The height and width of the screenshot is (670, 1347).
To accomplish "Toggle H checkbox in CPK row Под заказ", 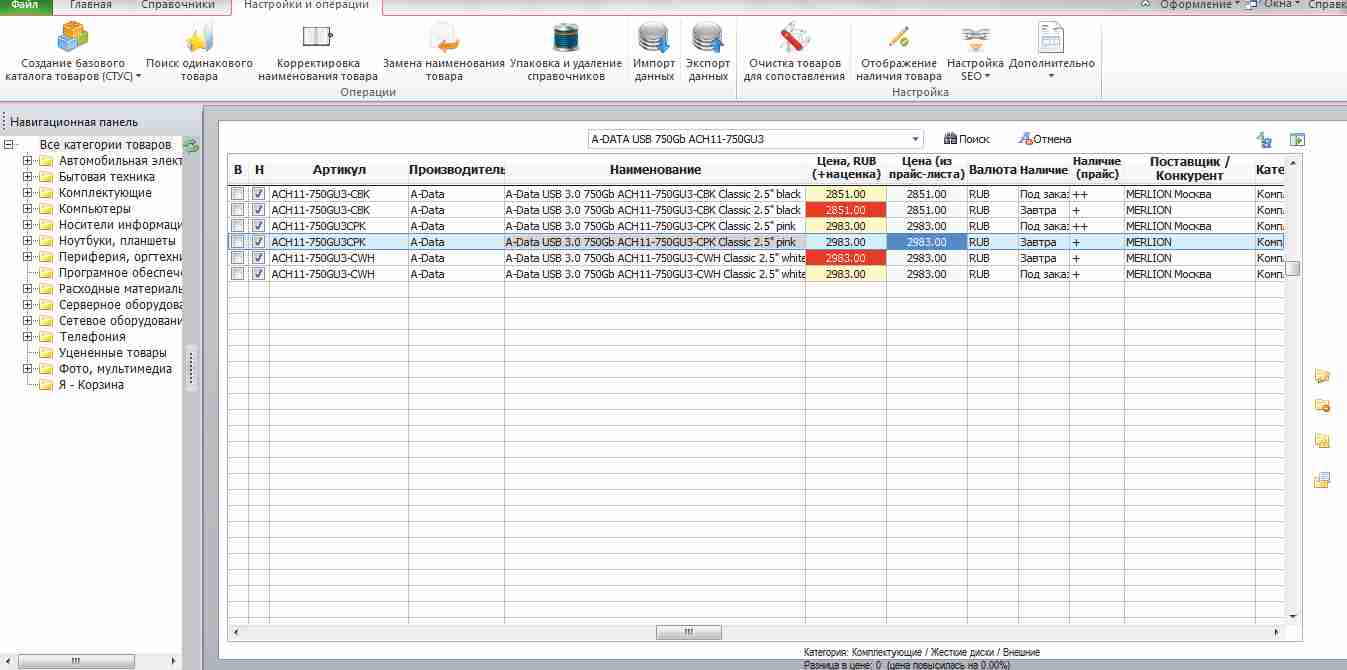I will (x=259, y=226).
